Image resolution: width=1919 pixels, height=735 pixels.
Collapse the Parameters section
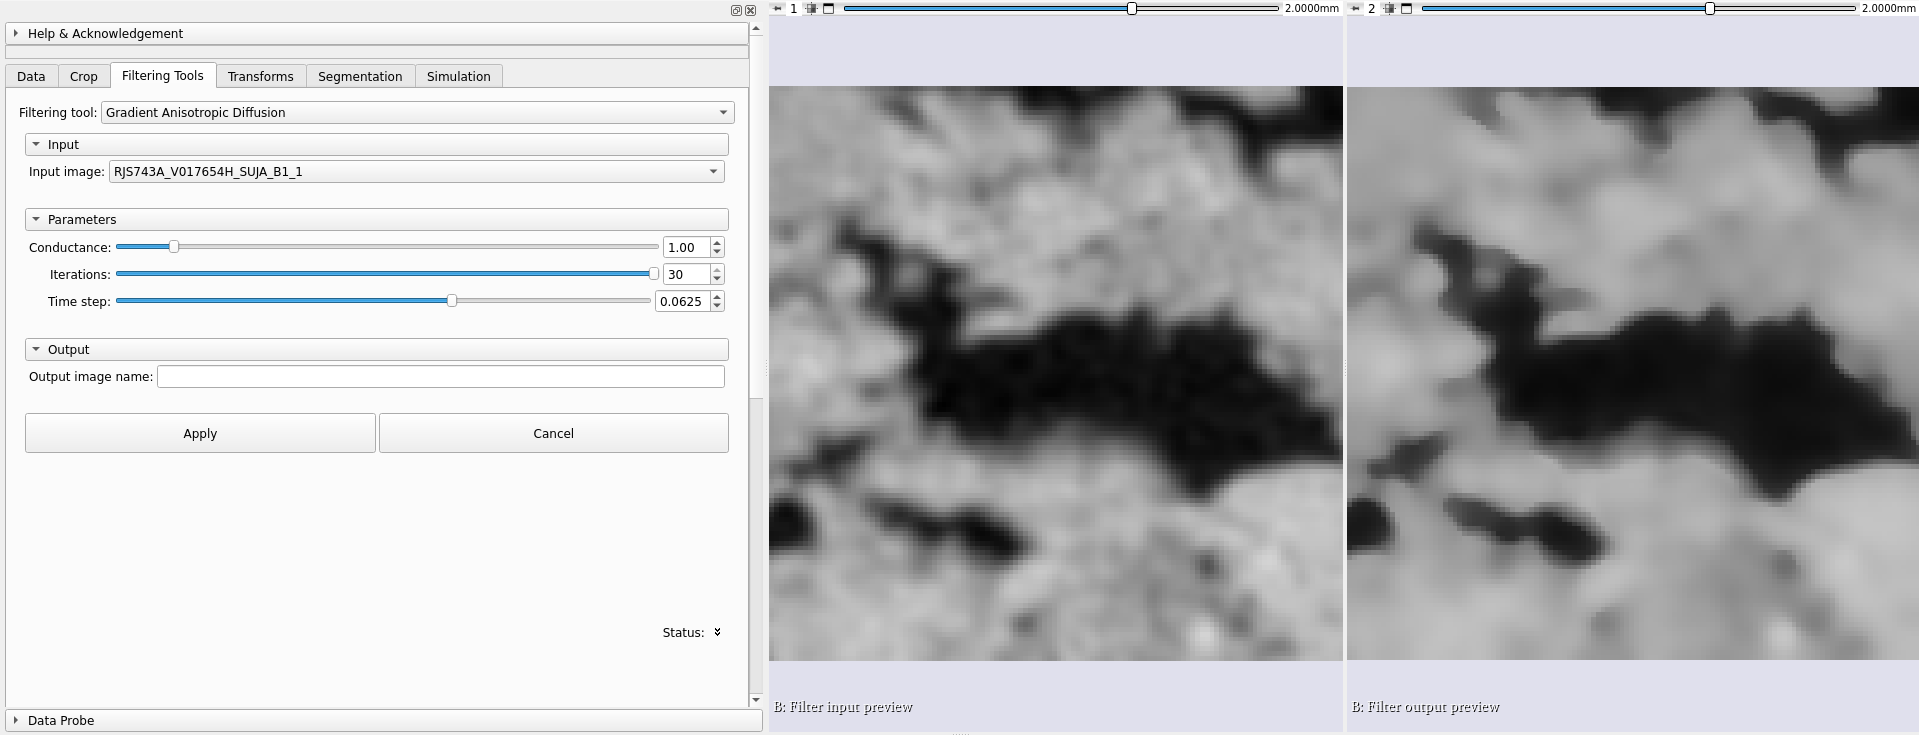click(36, 220)
